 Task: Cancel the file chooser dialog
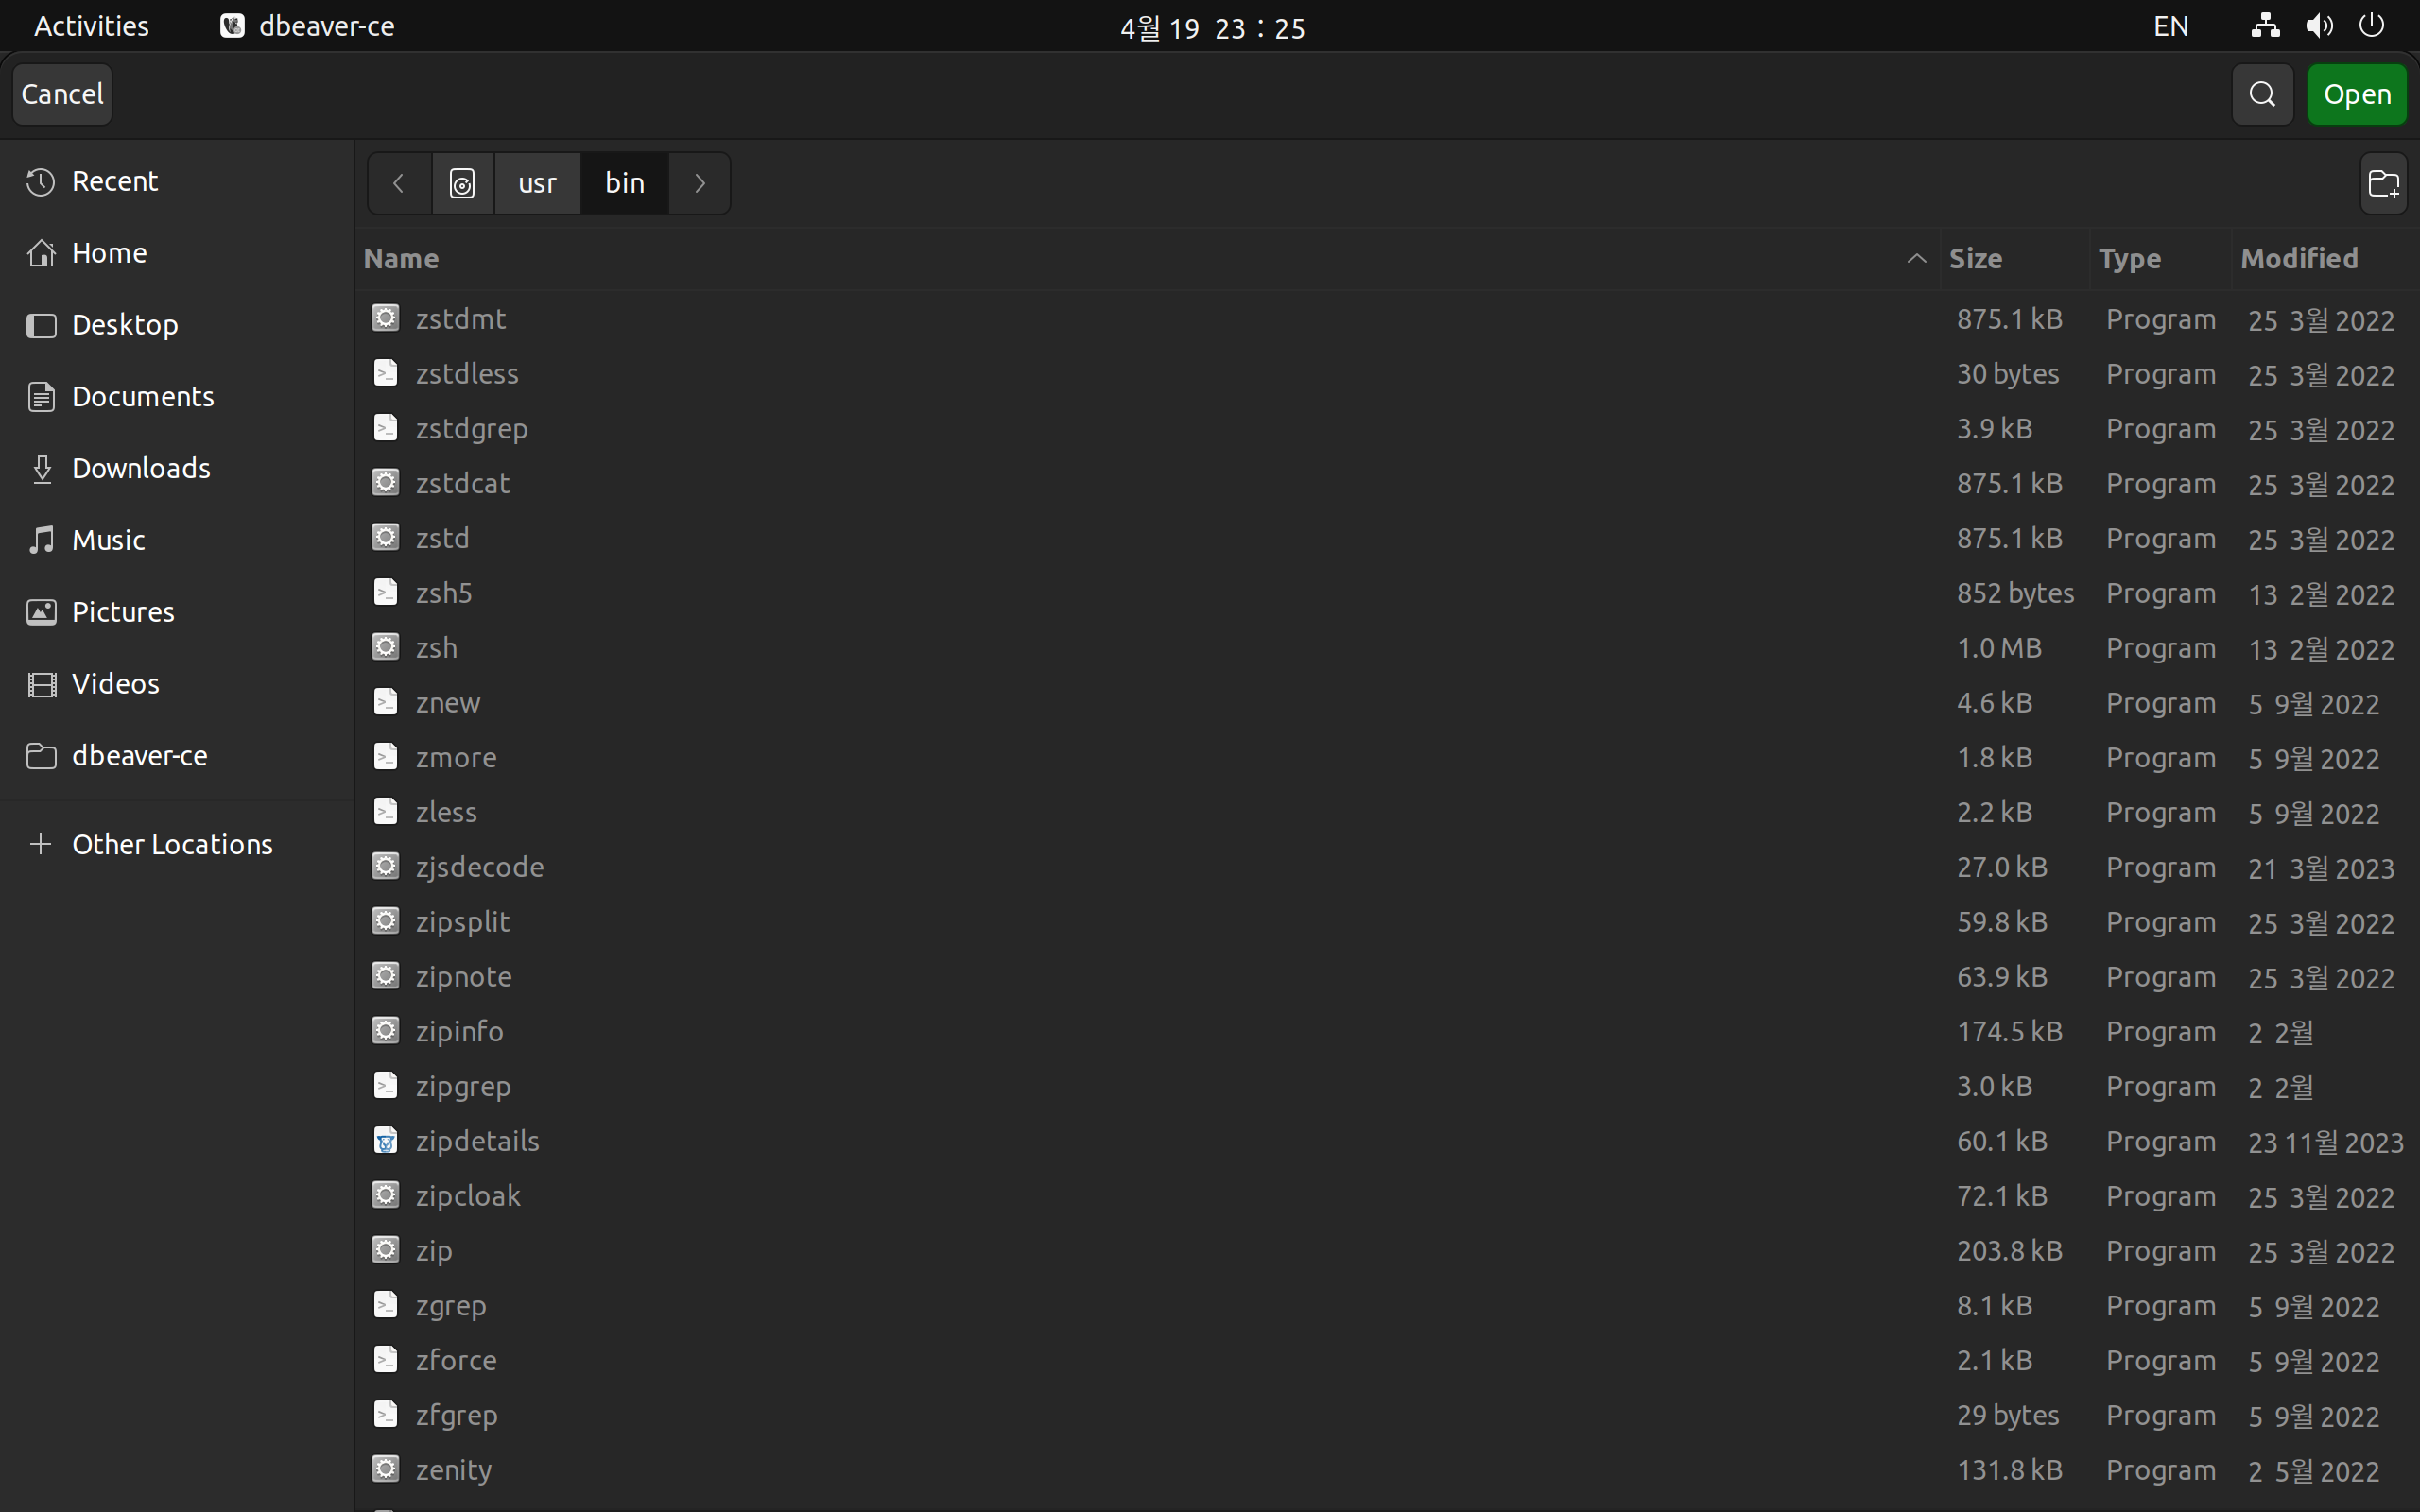pyautogui.click(x=62, y=95)
